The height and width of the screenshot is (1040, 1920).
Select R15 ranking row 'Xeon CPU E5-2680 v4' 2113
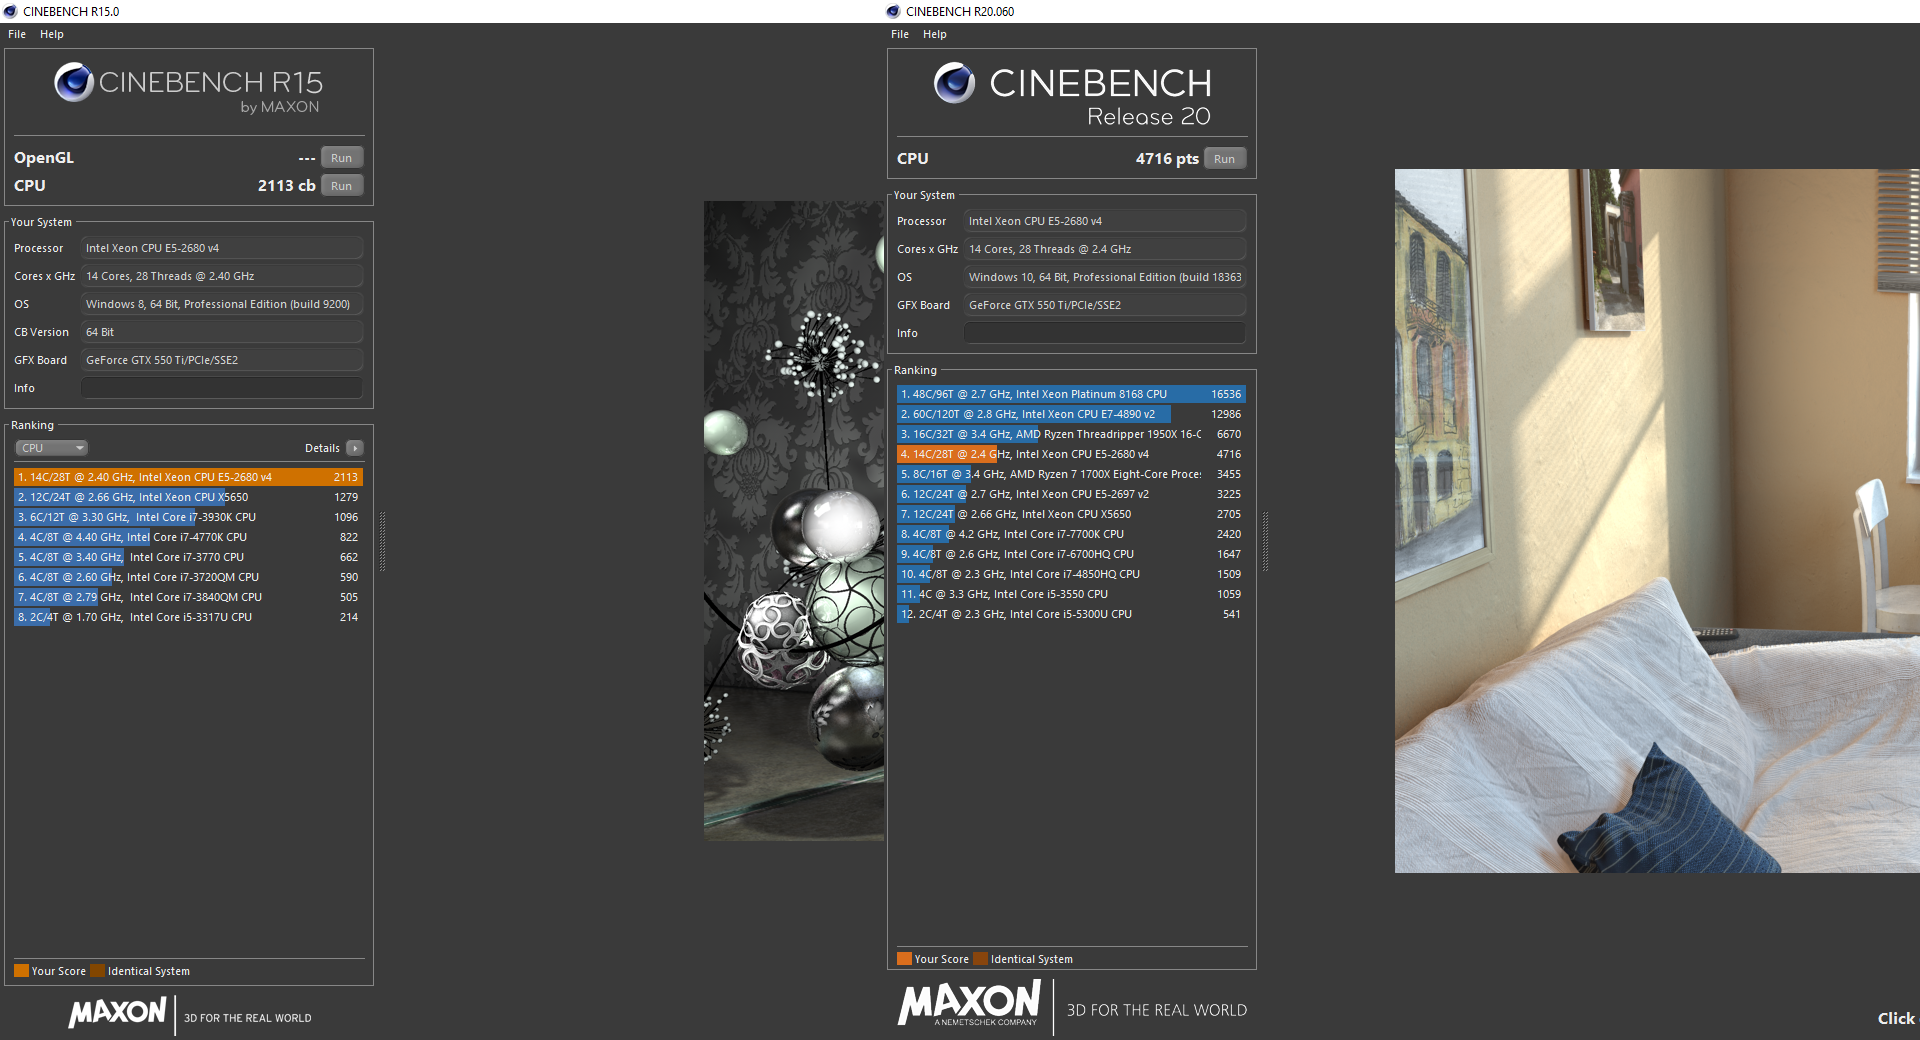tap(188, 477)
